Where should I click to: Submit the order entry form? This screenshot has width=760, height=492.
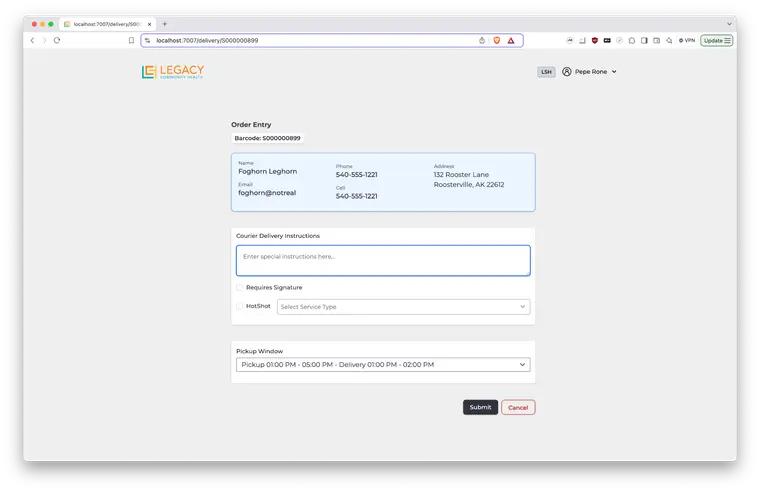(x=480, y=407)
